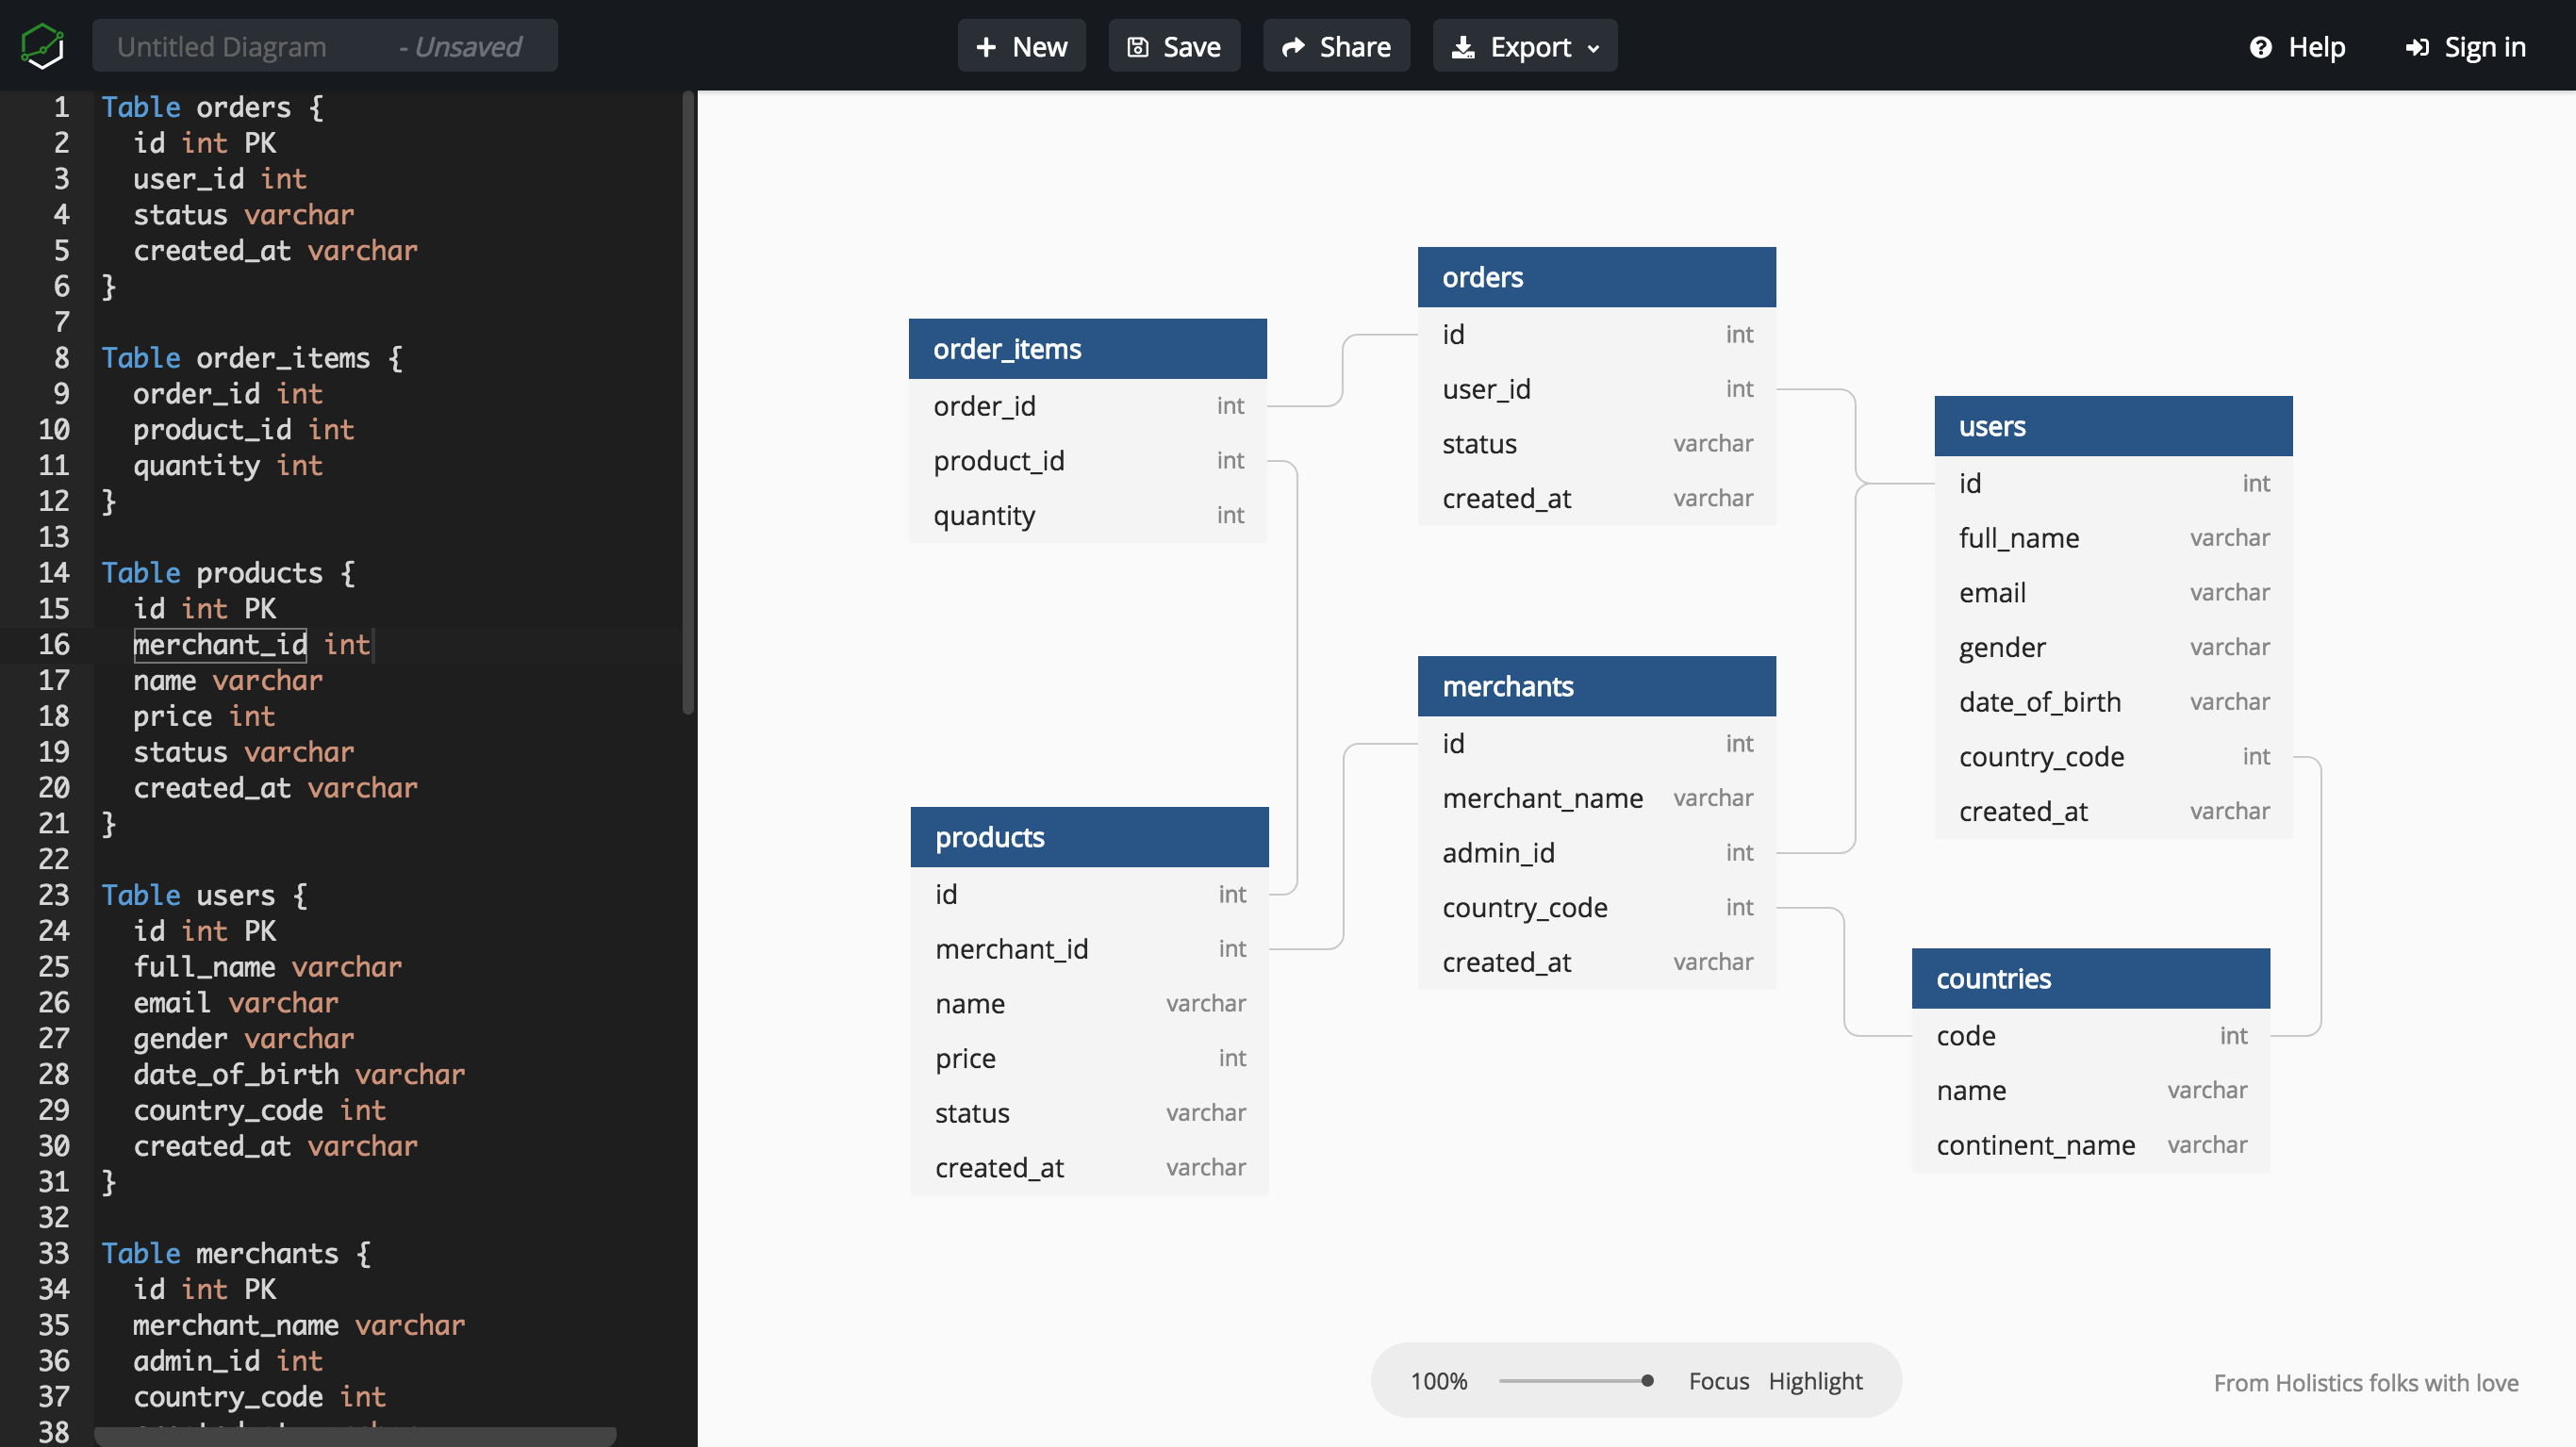Screen dimensions: 2576x1447
Task: Open the New diagram menu
Action: [1024, 46]
